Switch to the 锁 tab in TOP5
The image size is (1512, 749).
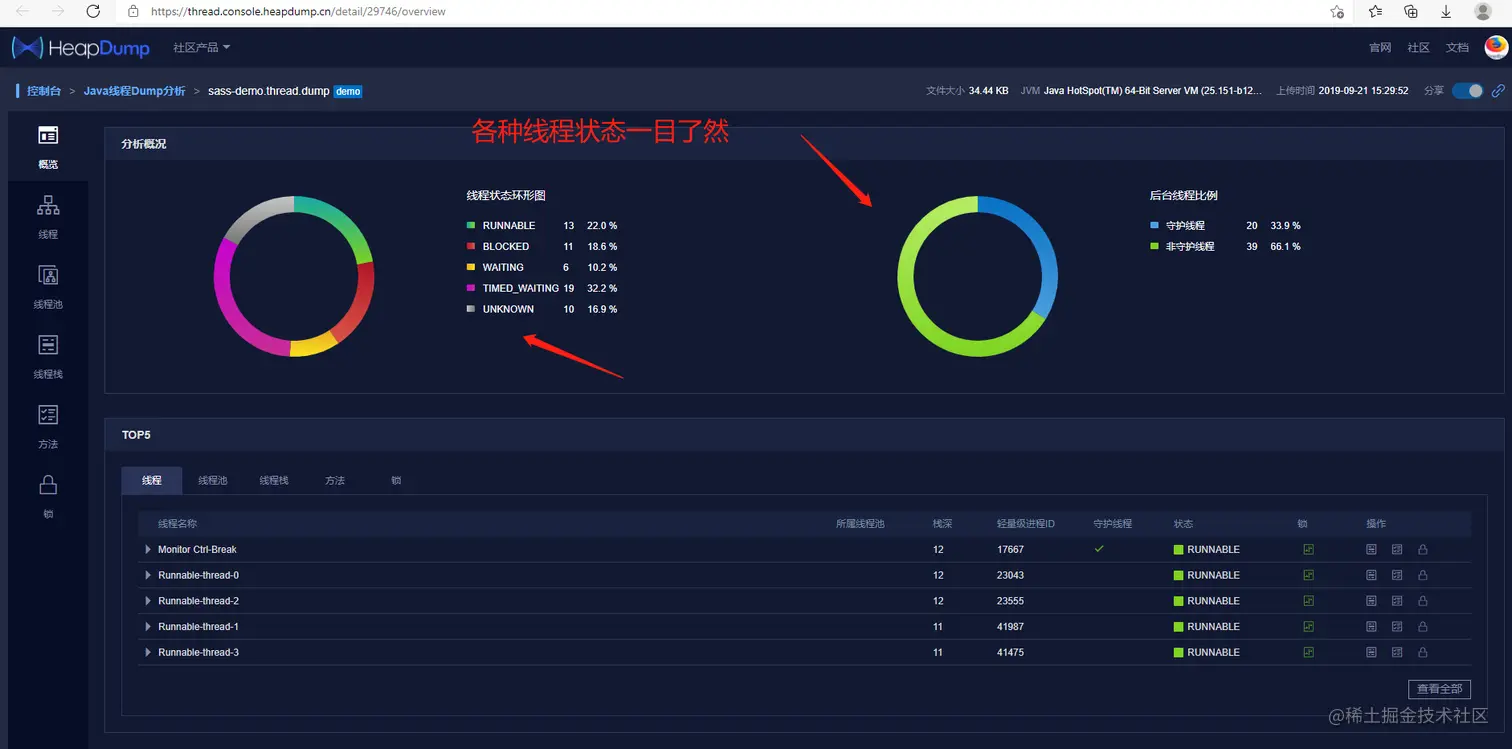396,480
